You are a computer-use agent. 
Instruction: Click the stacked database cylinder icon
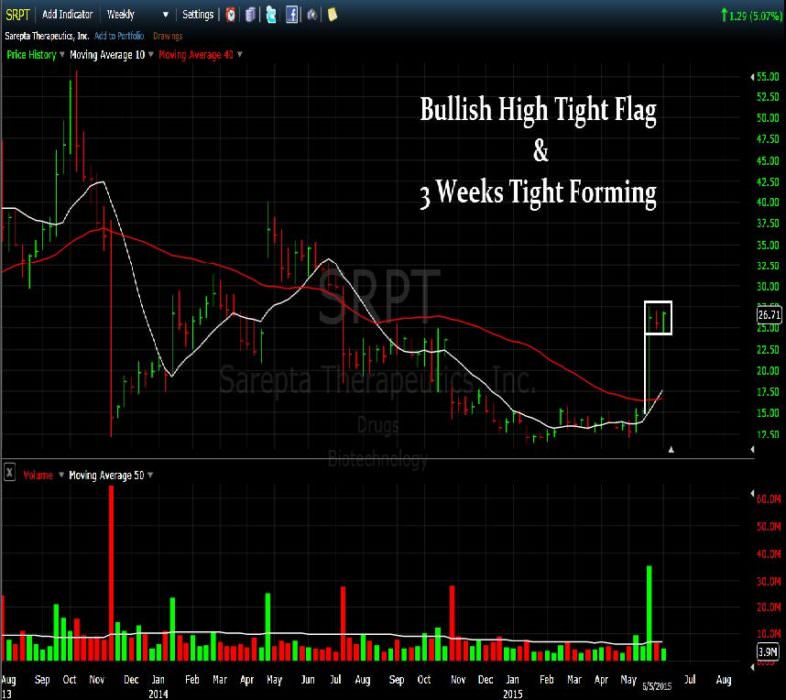(250, 15)
